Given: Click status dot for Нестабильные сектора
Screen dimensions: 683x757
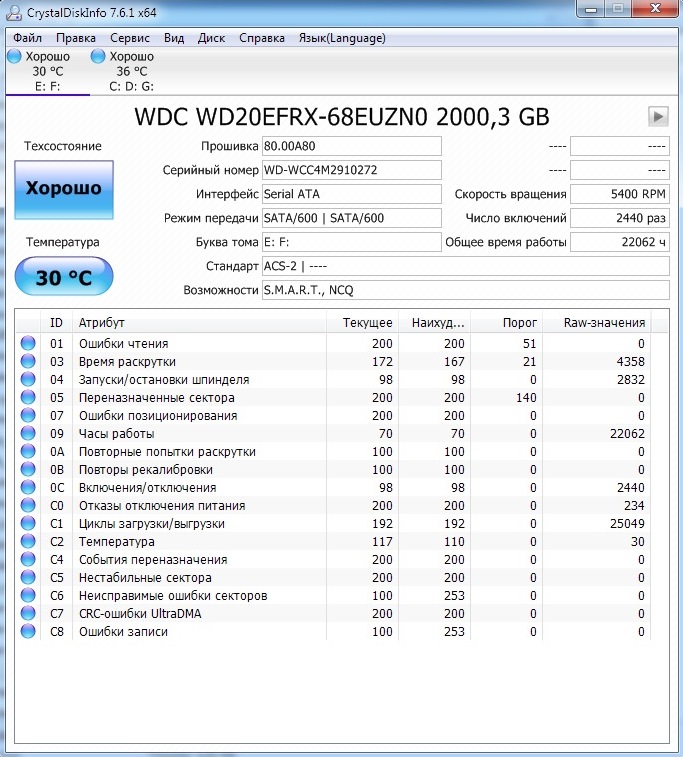Looking at the screenshot, I should [x=28, y=577].
